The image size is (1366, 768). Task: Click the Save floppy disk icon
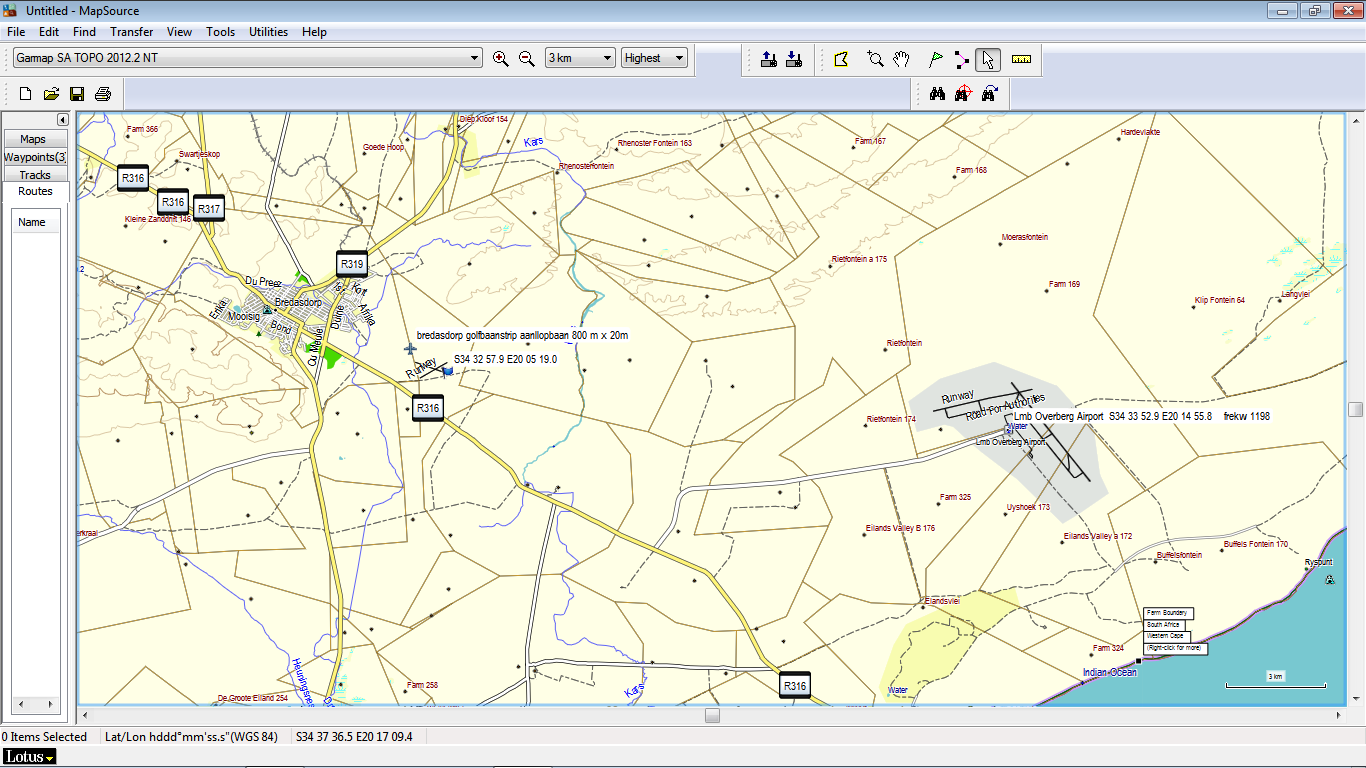[x=76, y=94]
